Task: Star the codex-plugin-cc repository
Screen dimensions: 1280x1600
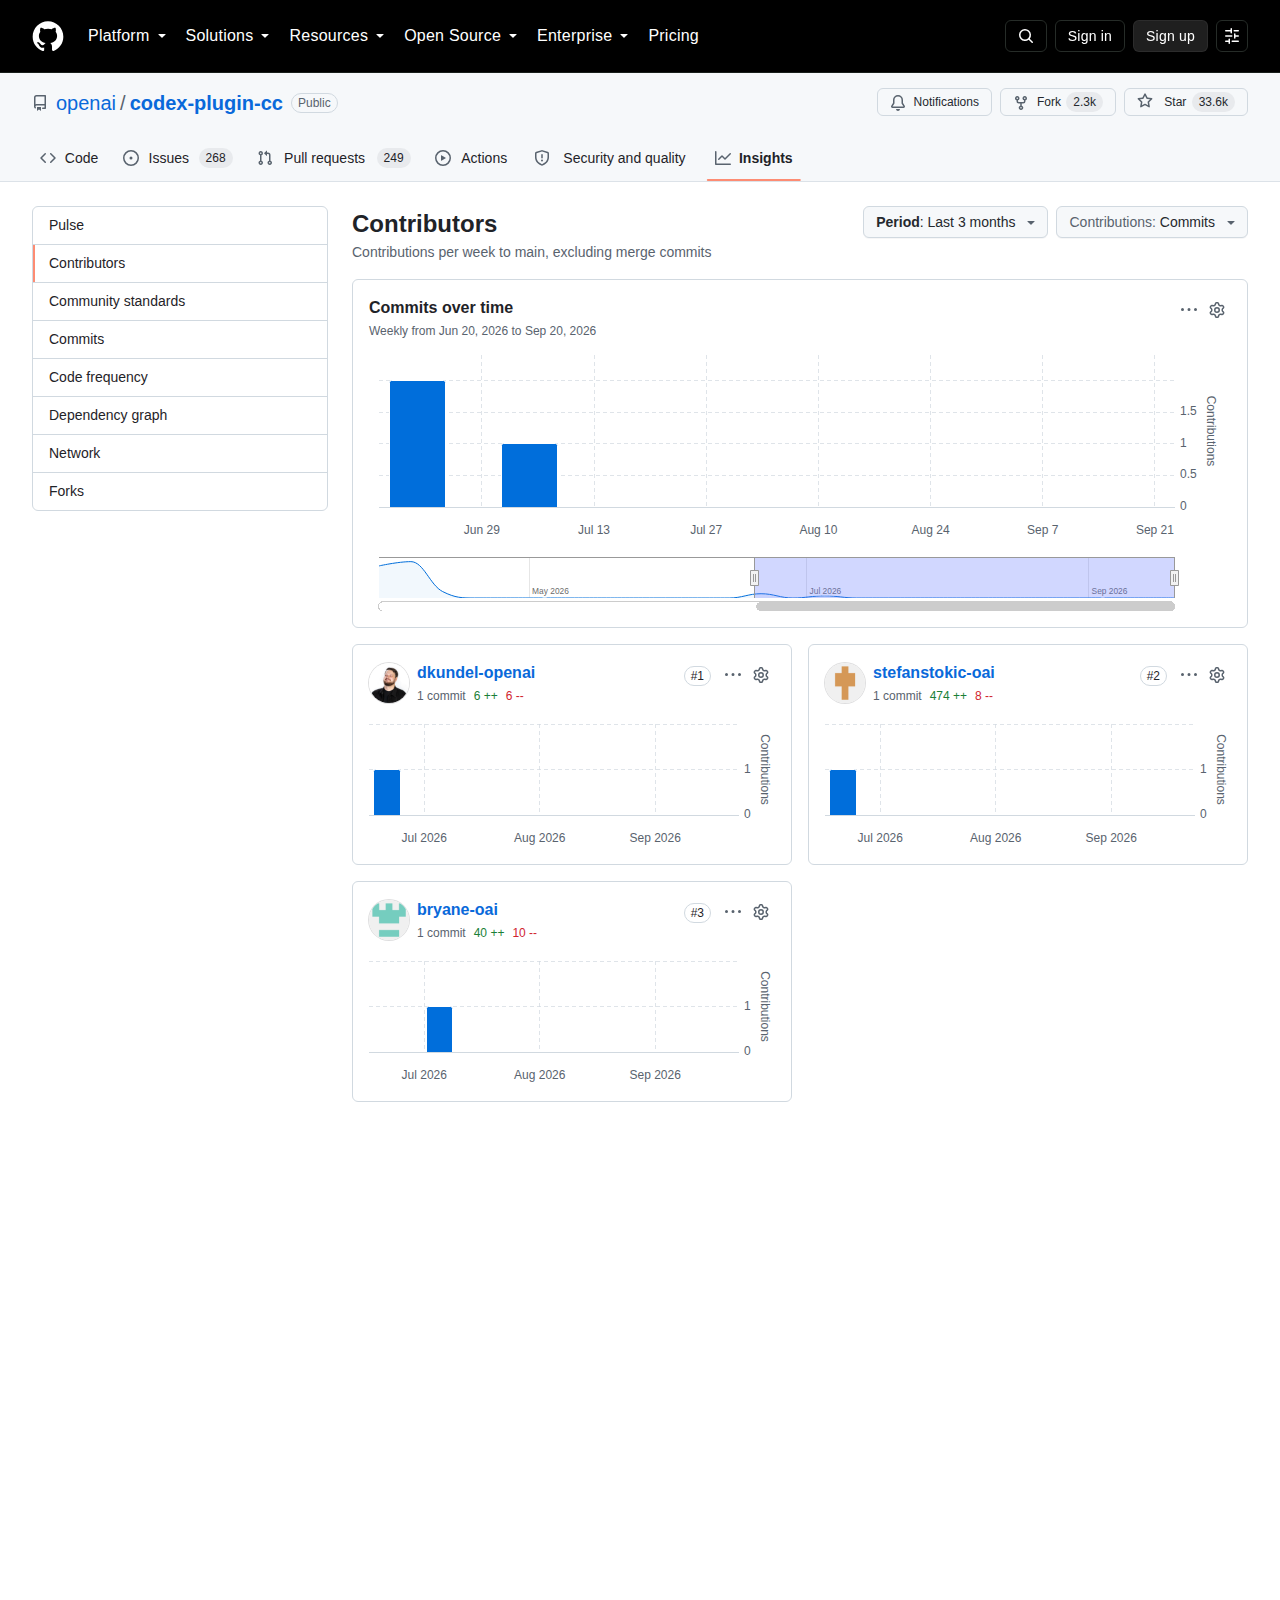Action: point(1186,102)
